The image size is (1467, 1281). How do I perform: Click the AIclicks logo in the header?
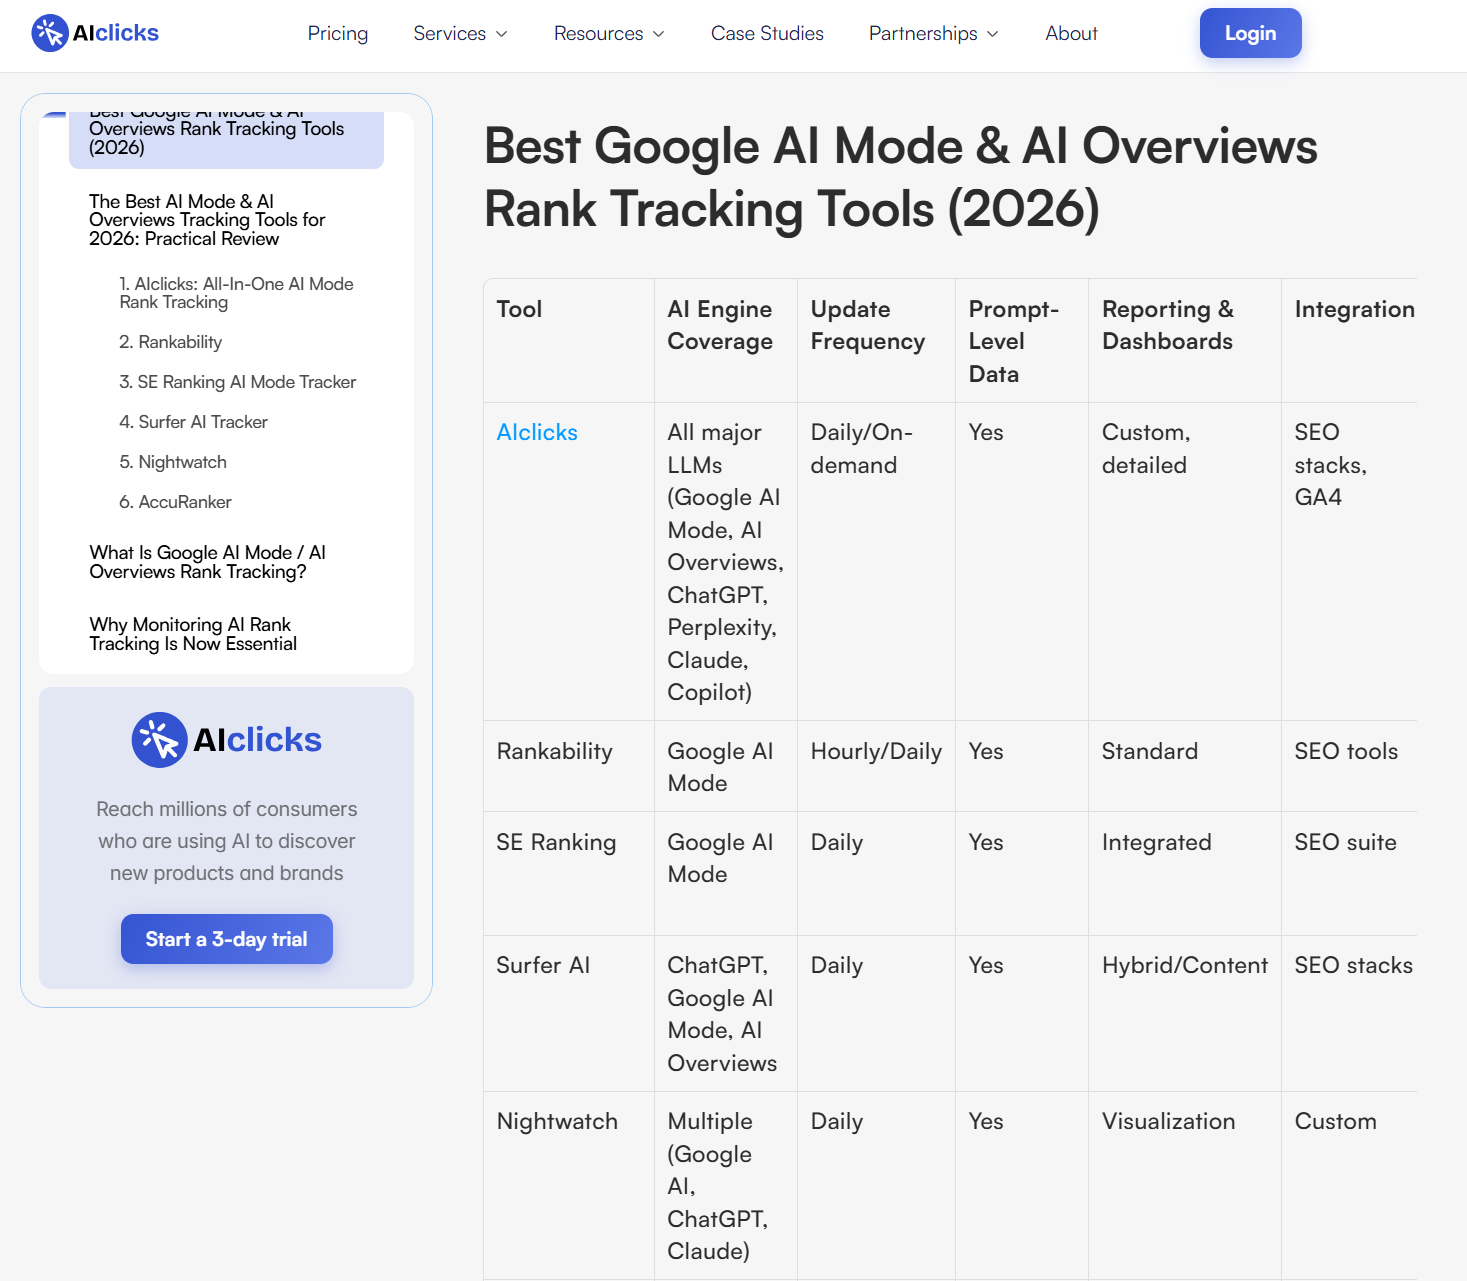click(x=94, y=32)
